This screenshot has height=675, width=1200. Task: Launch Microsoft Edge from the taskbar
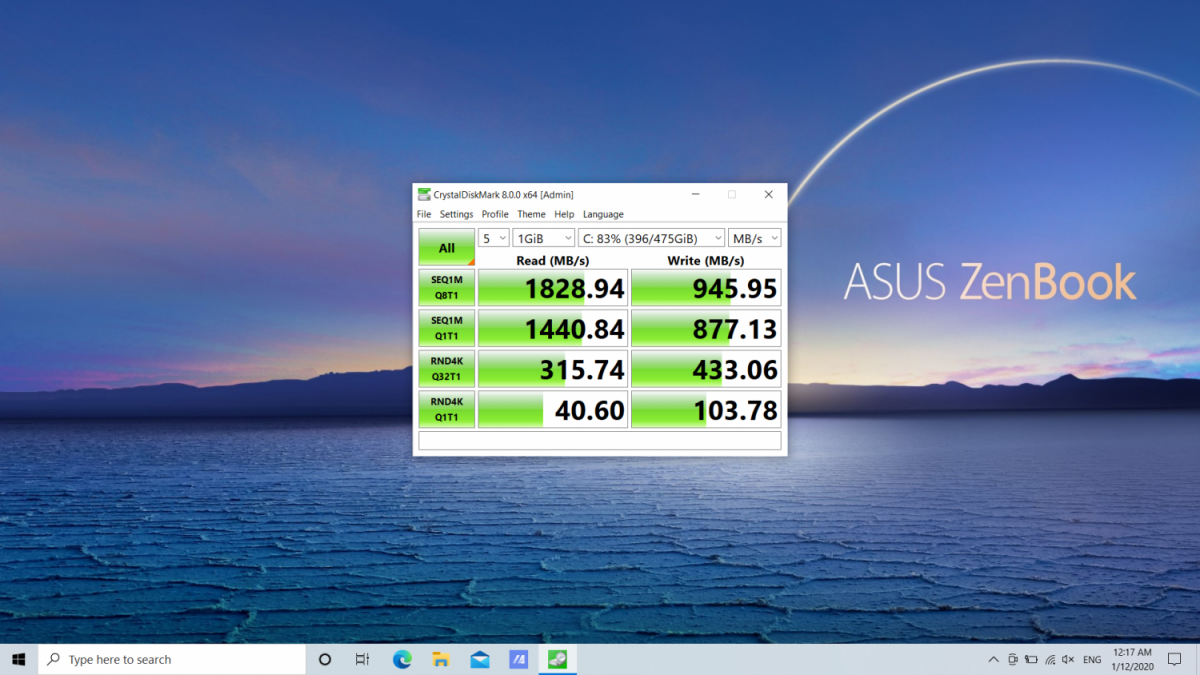[x=402, y=659]
